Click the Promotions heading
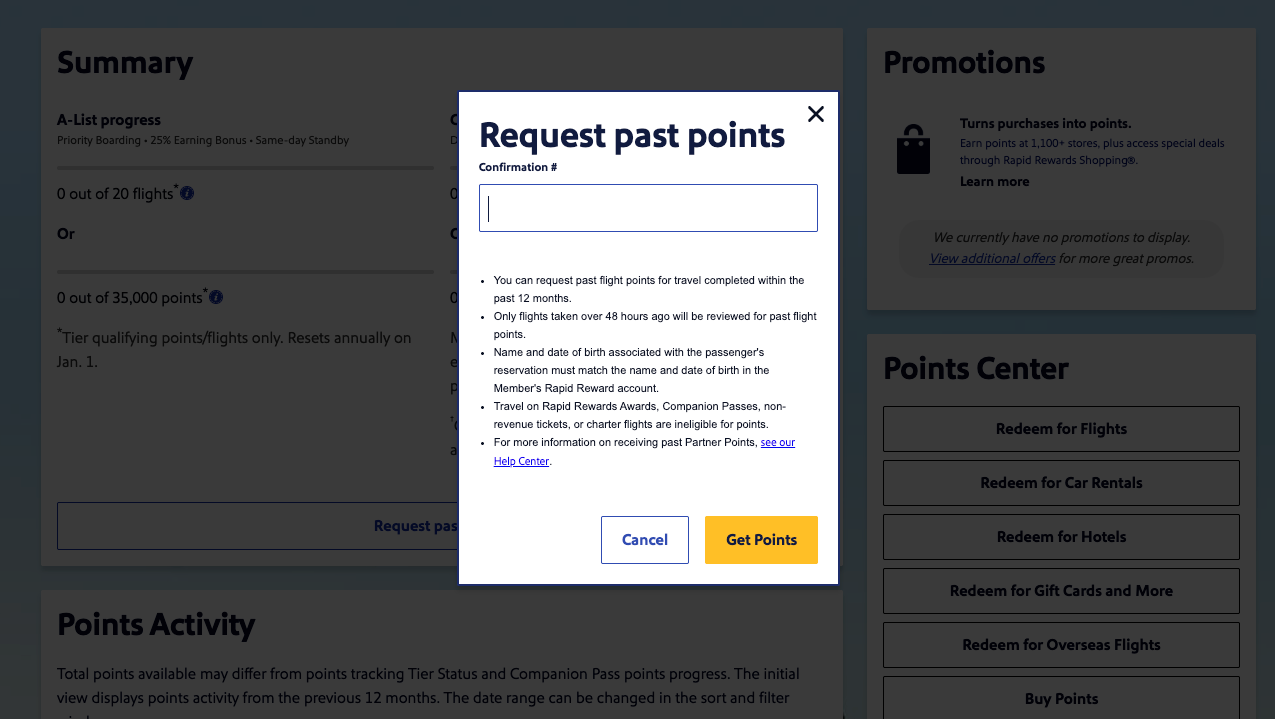The image size is (1275, 719). click(x=963, y=62)
